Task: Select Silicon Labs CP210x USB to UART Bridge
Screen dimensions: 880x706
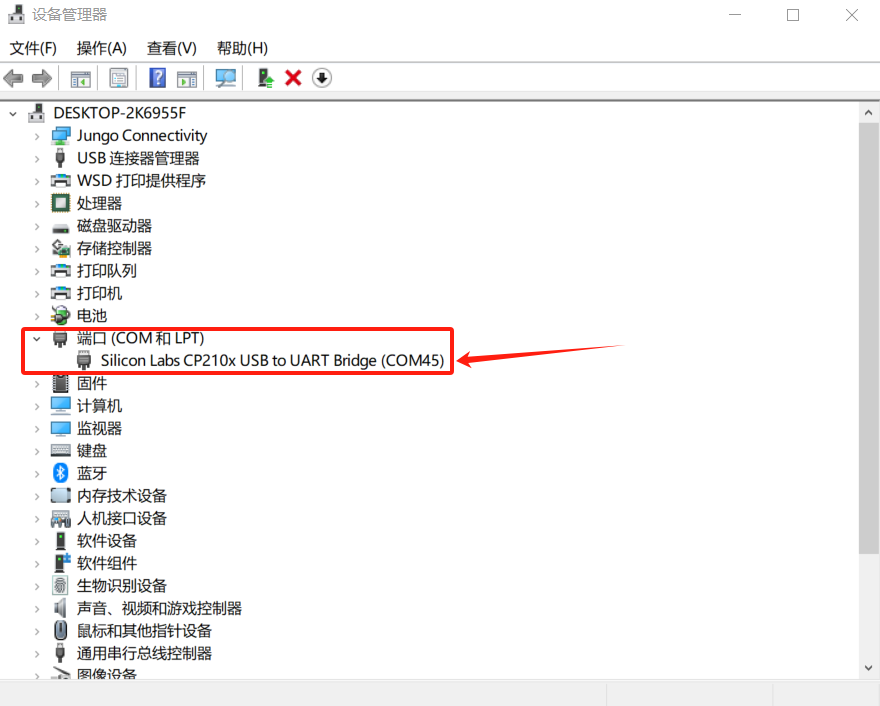Action: coord(272,361)
